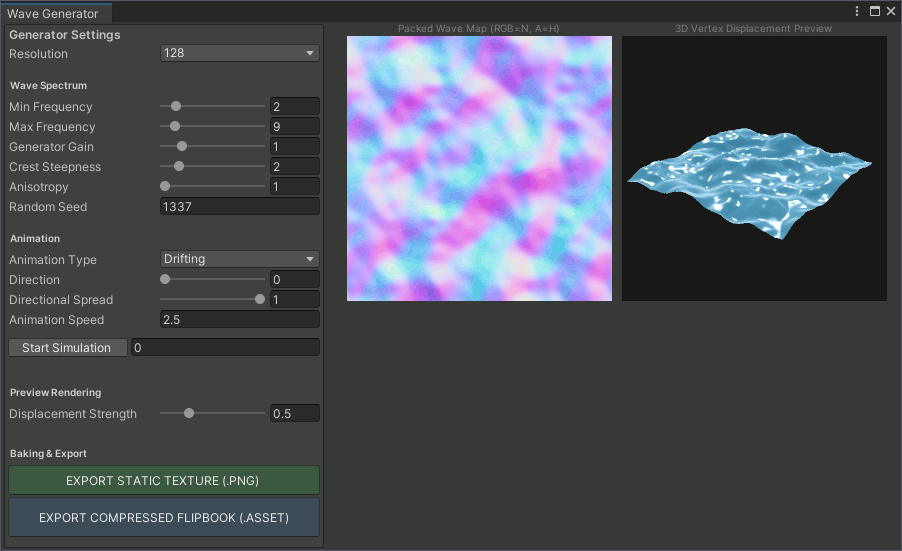
Task: Click the Animation Speed label
Action: [56, 320]
